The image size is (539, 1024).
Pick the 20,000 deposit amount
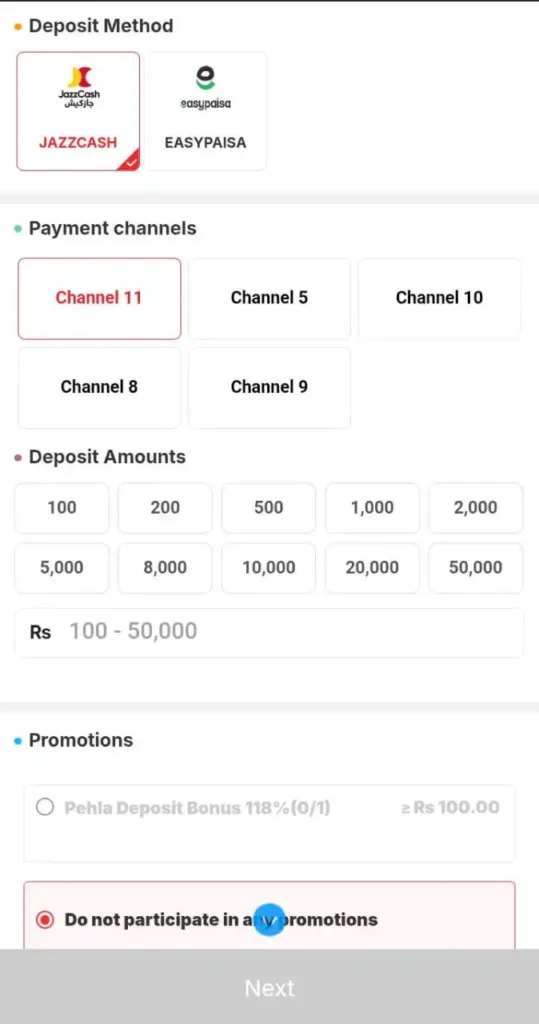(372, 568)
